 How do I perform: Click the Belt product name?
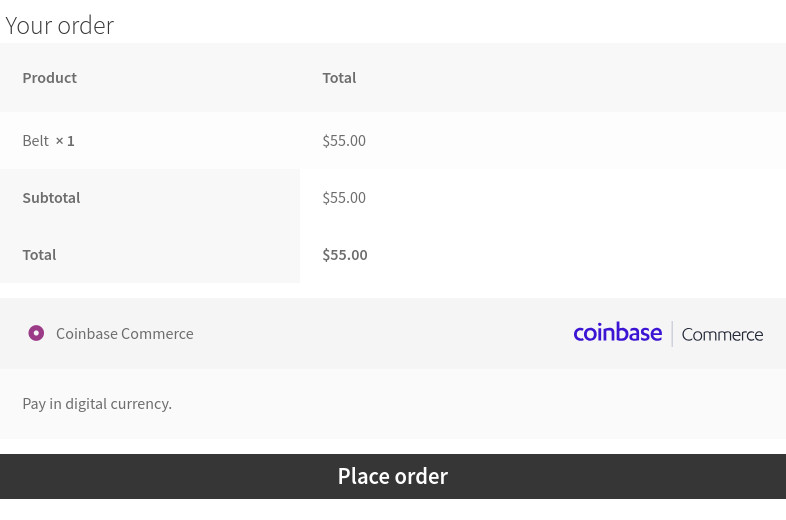[35, 141]
